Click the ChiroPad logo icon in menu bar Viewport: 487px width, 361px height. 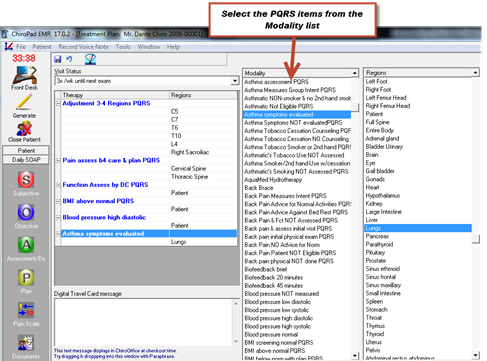tap(9, 47)
